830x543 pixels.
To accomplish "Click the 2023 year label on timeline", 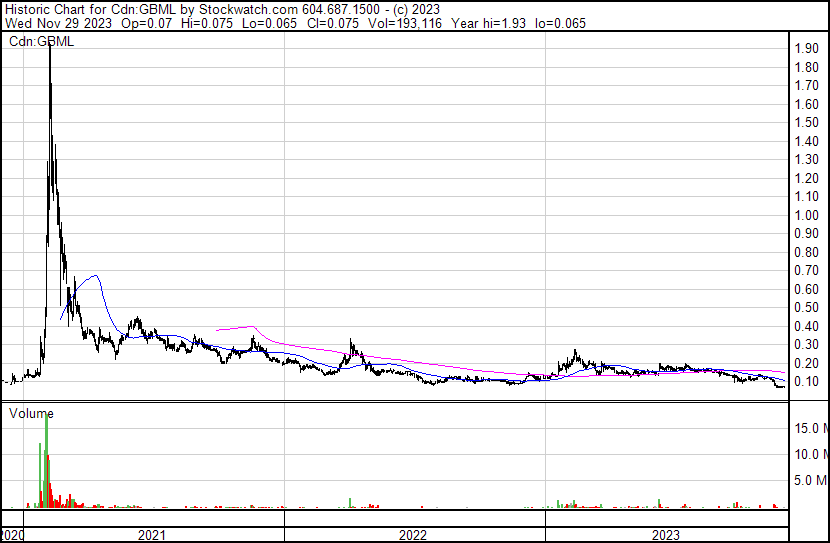I will tap(665, 535).
